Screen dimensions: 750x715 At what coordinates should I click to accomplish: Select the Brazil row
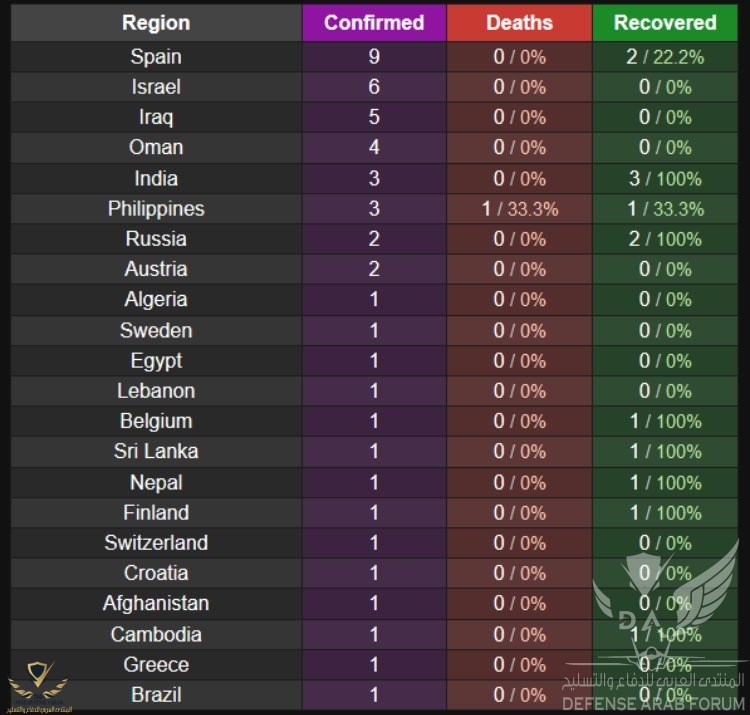pos(374,695)
